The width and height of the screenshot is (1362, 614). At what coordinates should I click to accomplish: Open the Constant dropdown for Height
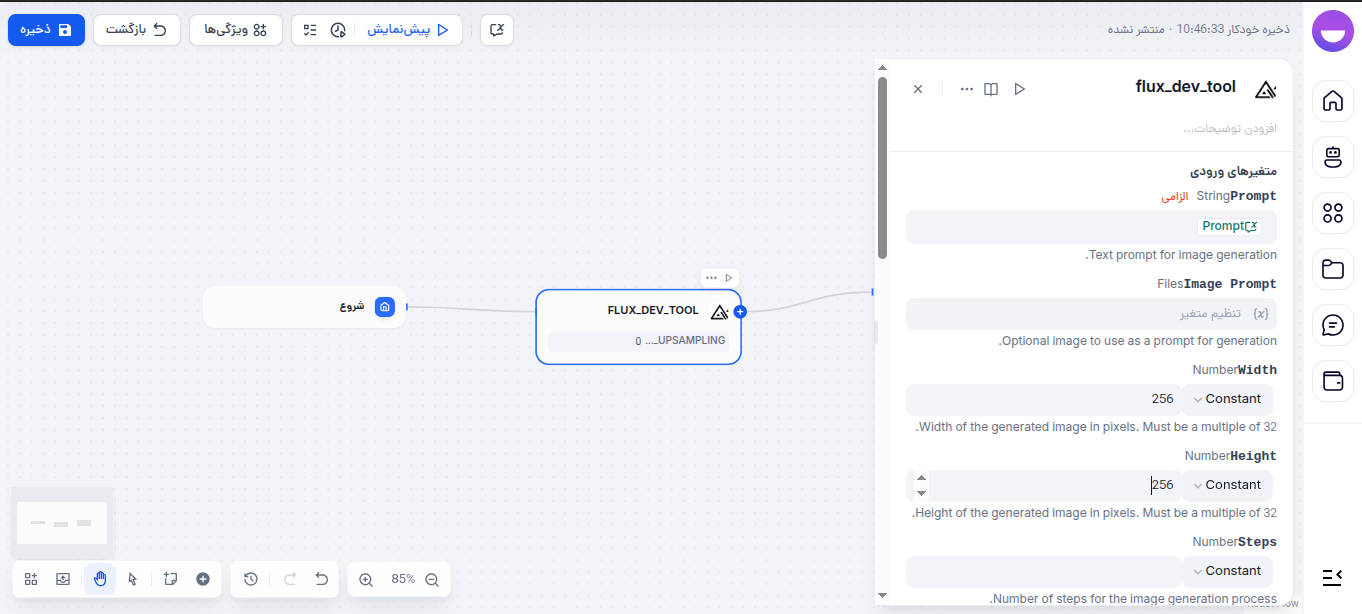point(1227,485)
